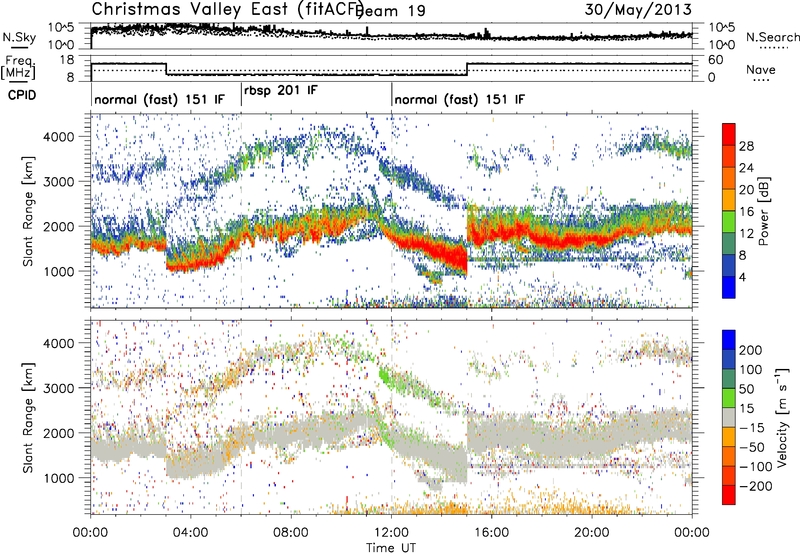Click the 3000 tick of the velocity panel

coord(58,388)
